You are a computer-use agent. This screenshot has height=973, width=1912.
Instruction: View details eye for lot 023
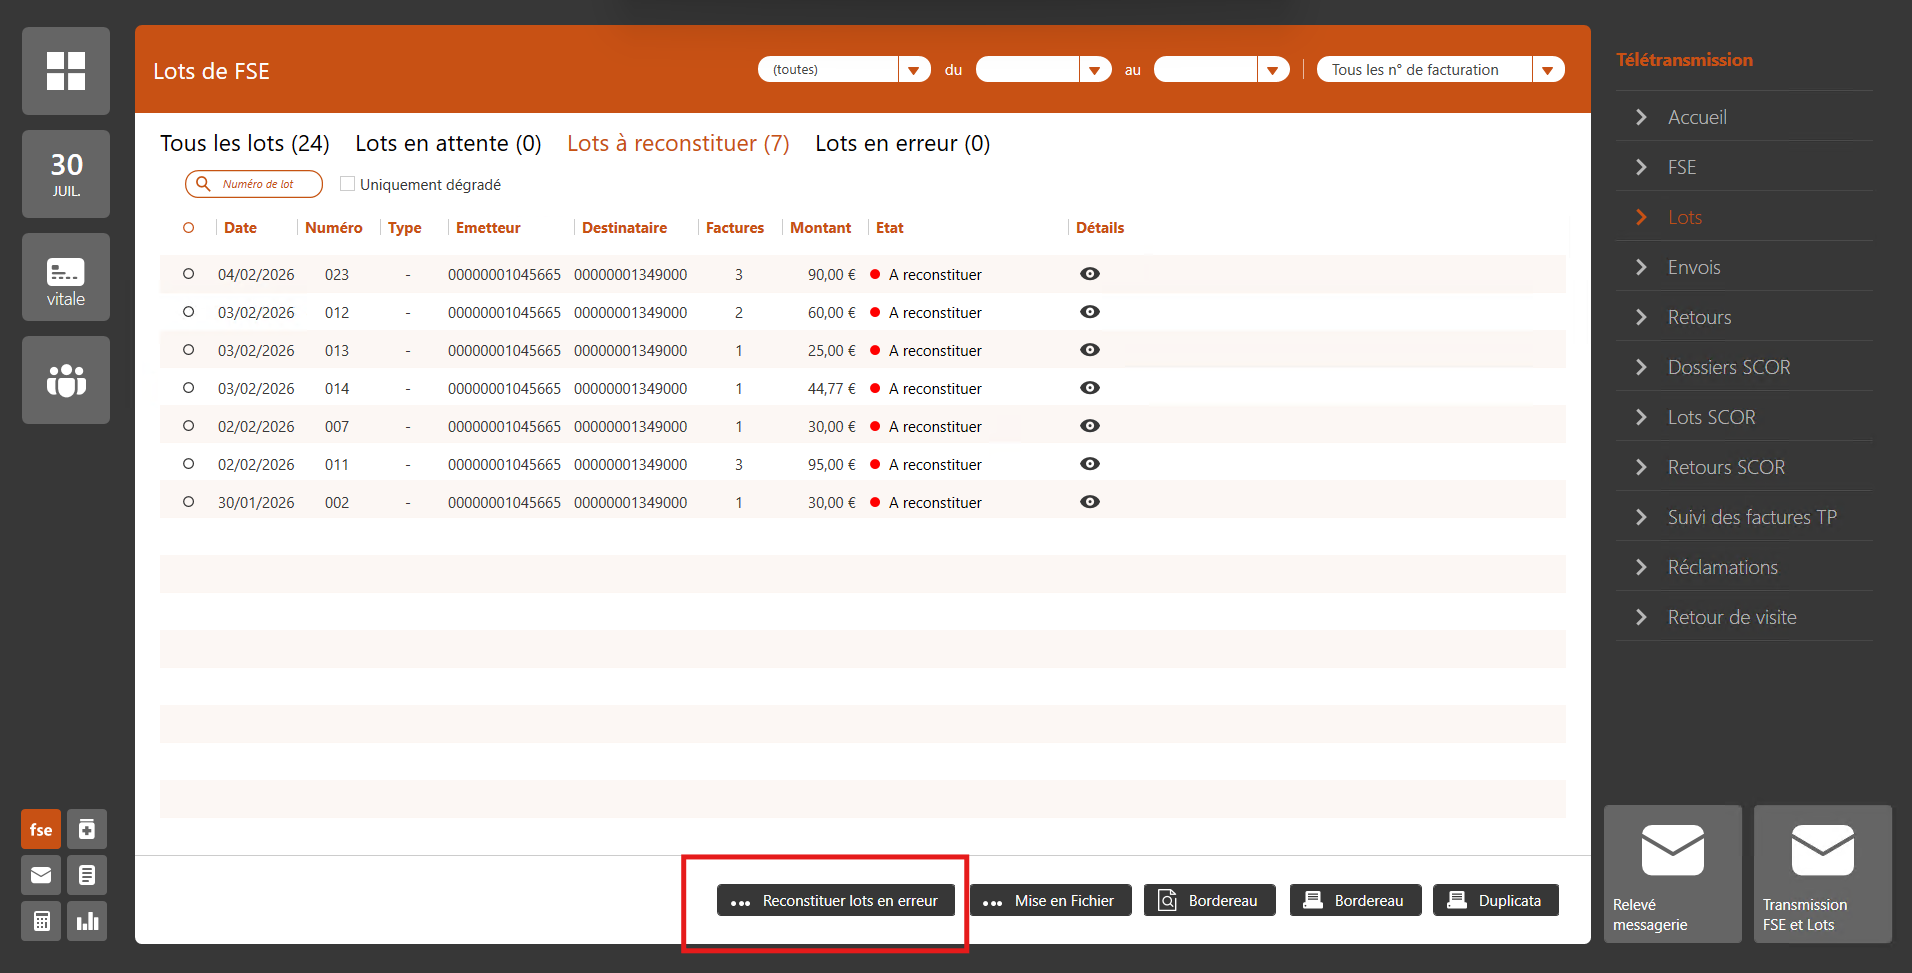click(1090, 274)
